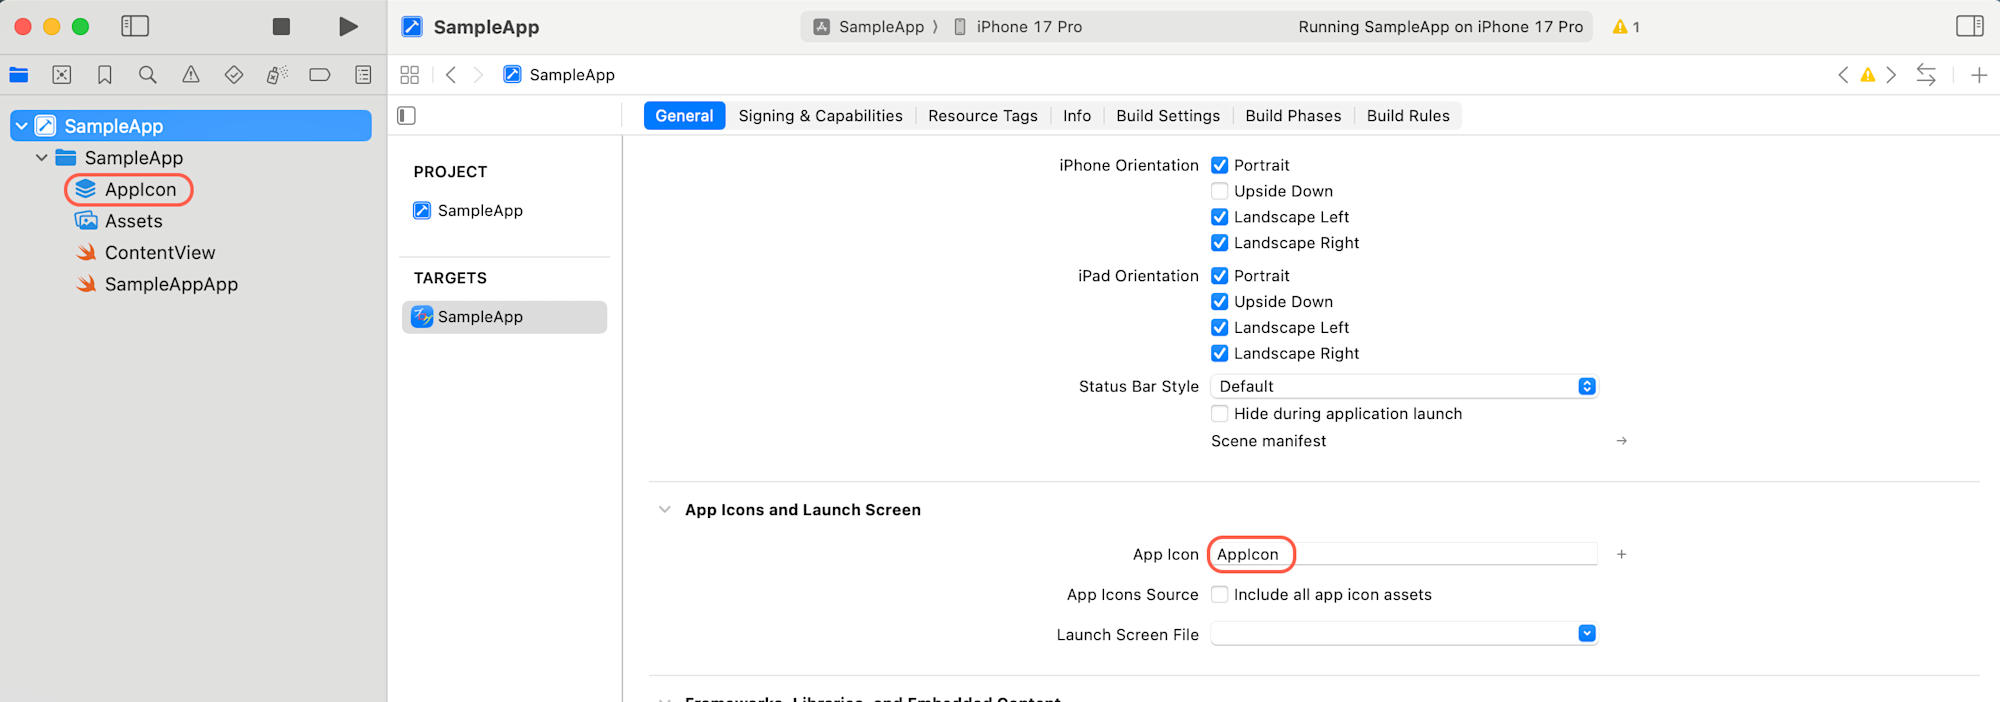Collapse App Icons and Launch Screen section

point(665,510)
